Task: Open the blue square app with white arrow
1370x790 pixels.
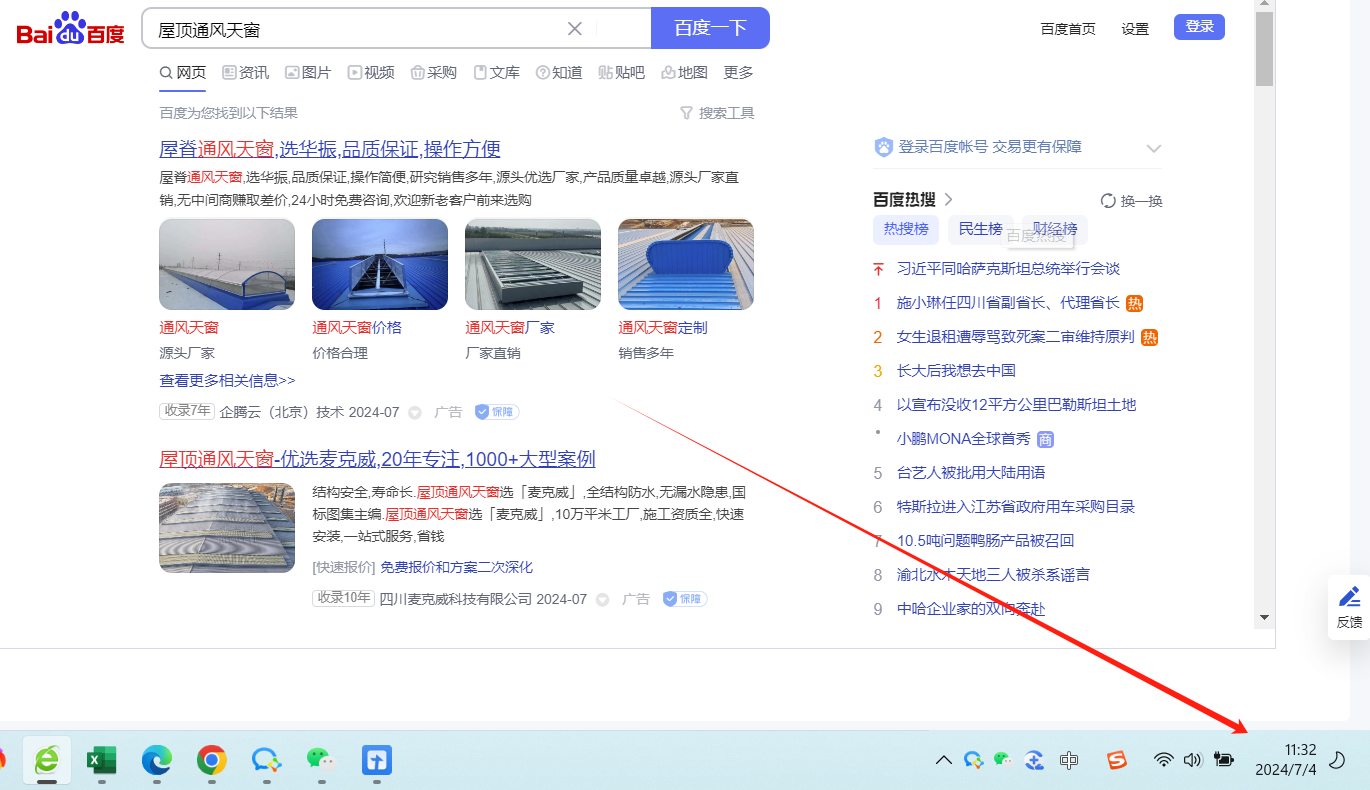Action: (376, 761)
